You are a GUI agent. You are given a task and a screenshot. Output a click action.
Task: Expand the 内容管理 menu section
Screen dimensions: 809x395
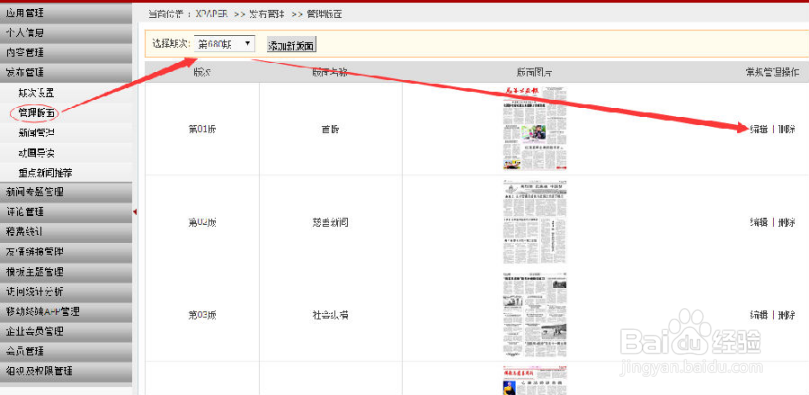[66, 53]
